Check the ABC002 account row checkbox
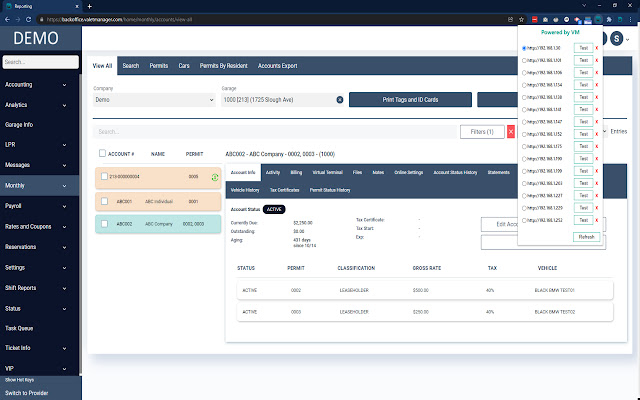The width and height of the screenshot is (640, 400). pos(104,224)
